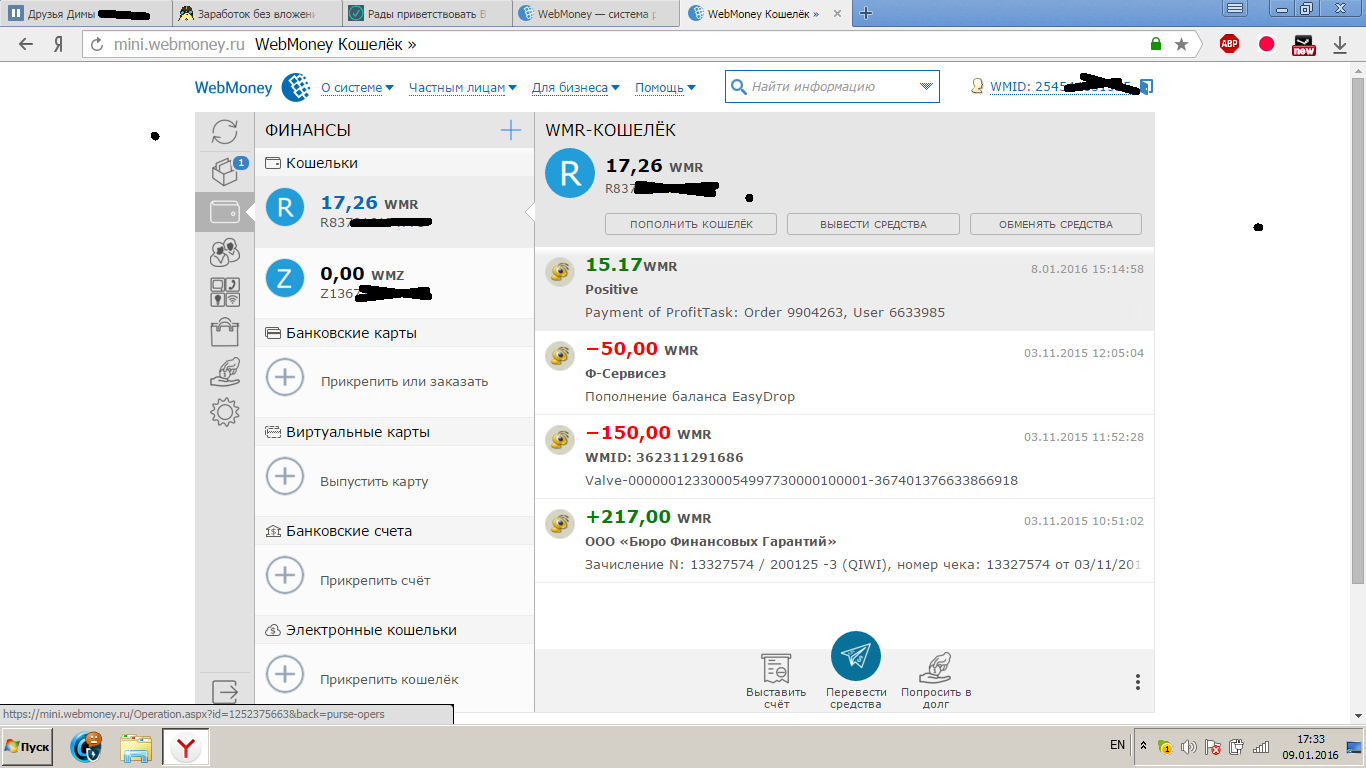Click the plus circle for Выпустить карту
The image size is (1366, 768).
(285, 476)
